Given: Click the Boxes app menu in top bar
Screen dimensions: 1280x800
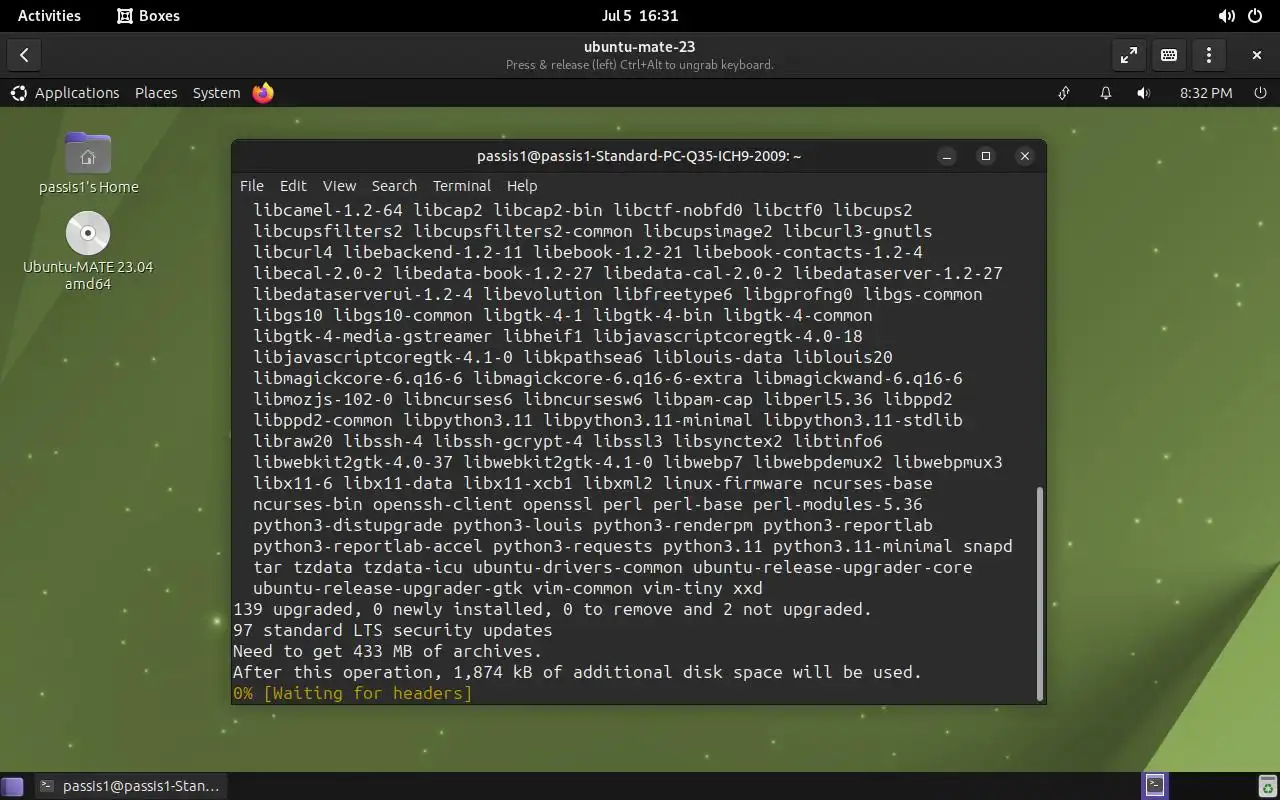Looking at the screenshot, I should (x=148, y=16).
